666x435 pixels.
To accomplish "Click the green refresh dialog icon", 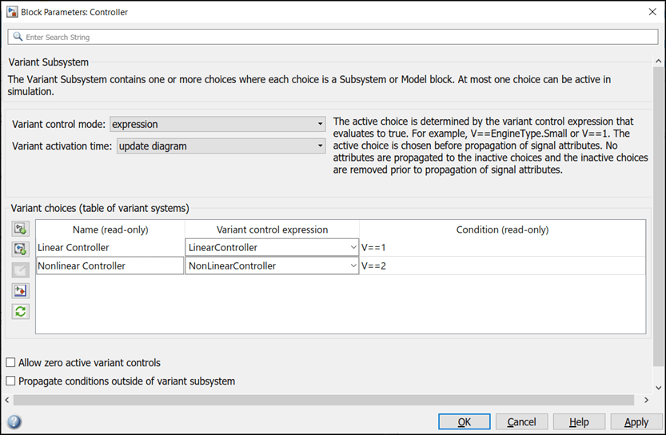I will tap(20, 312).
